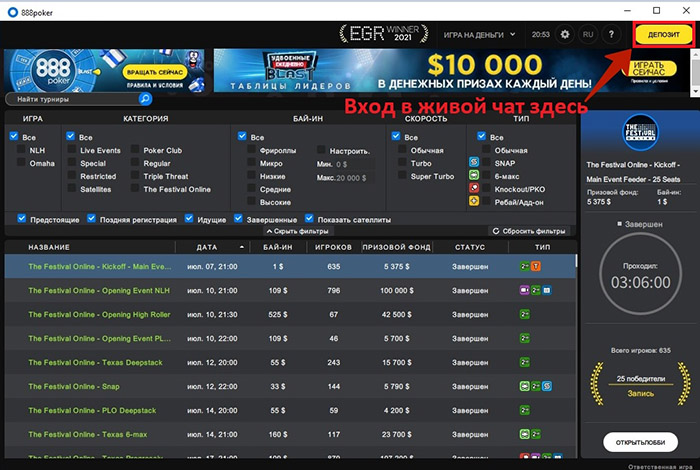Collapse filters via Скрыть фильтры
Viewport: 700px width, 470px height.
298,231
